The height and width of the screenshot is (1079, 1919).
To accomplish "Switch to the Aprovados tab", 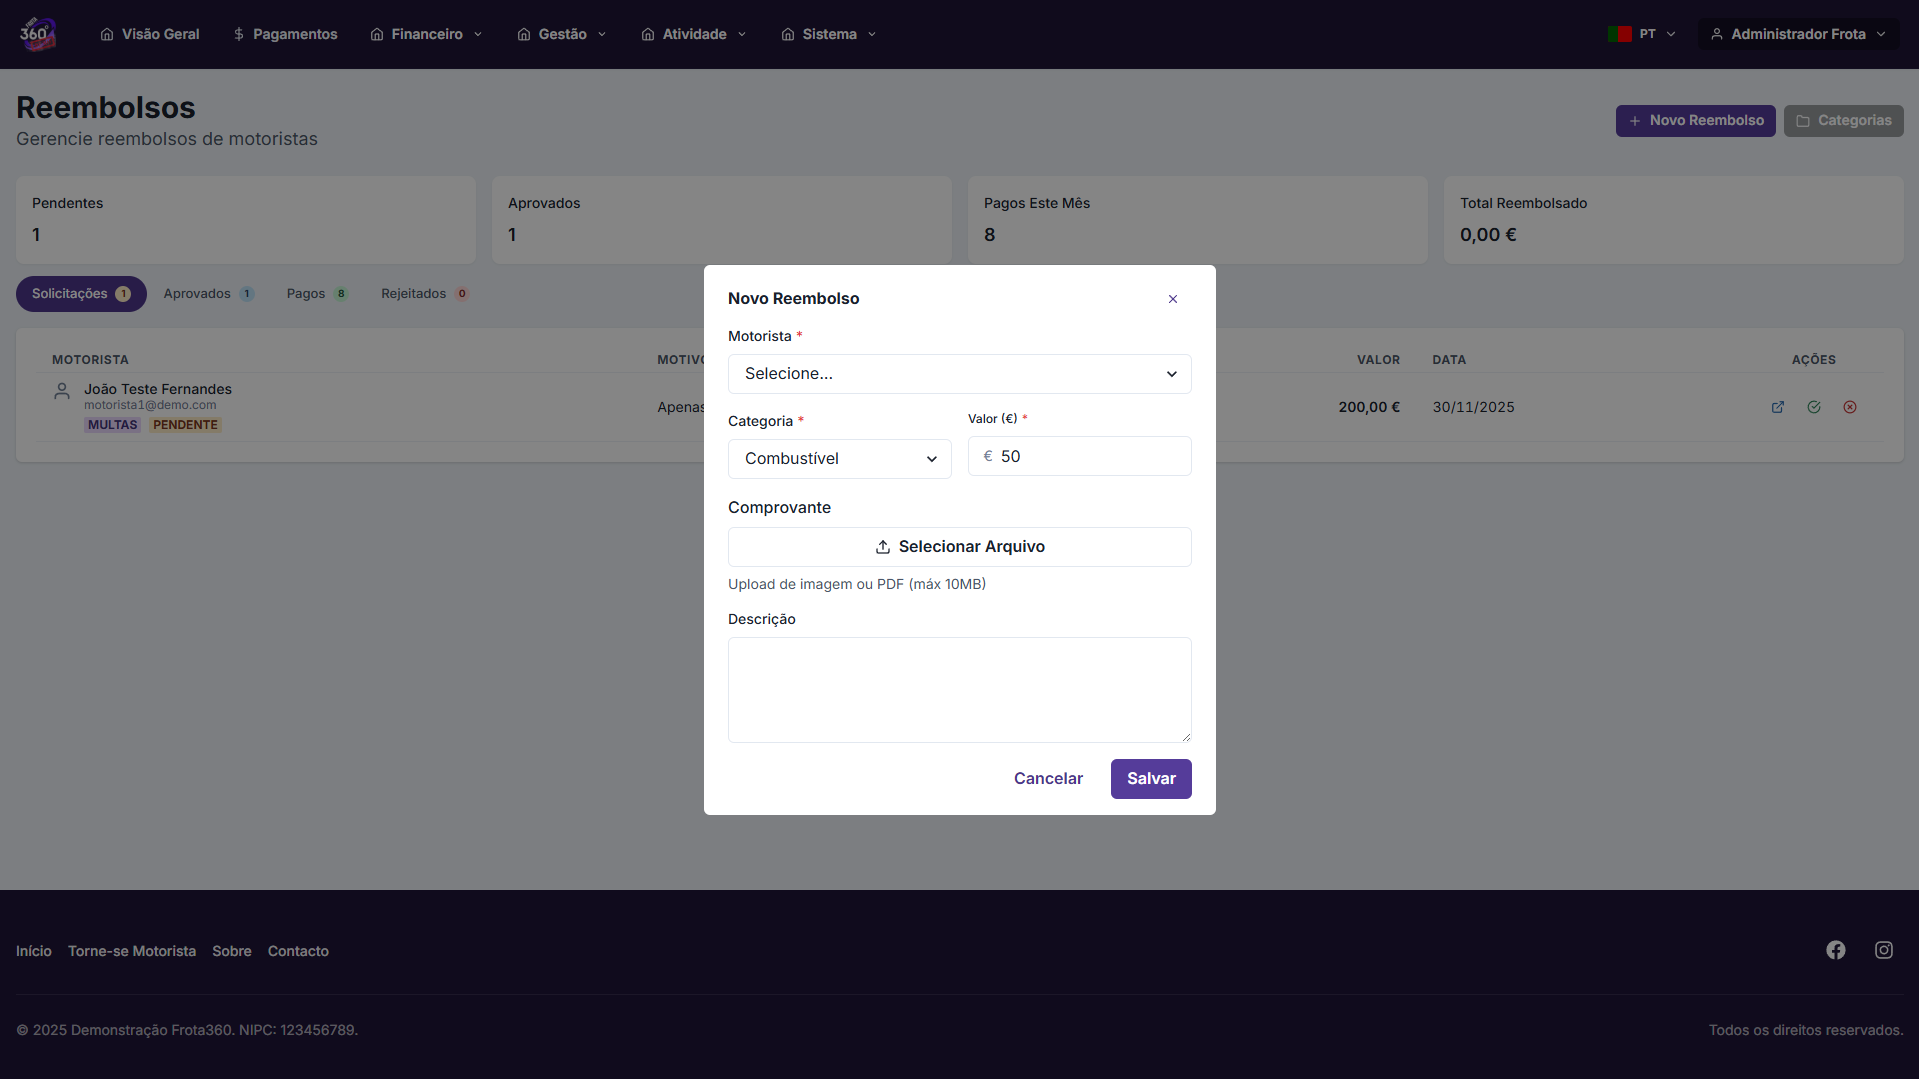I will point(208,294).
